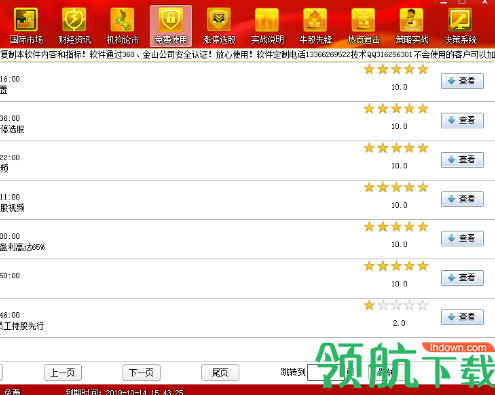The width and height of the screenshot is (495, 395).
Task: Open the 决策系统 icon
Action: (x=460, y=26)
